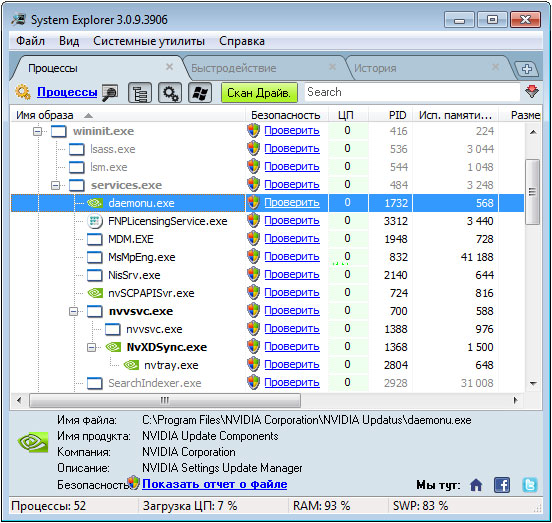Open the Справка menu
This screenshot has height=523, width=552.
tap(242, 41)
